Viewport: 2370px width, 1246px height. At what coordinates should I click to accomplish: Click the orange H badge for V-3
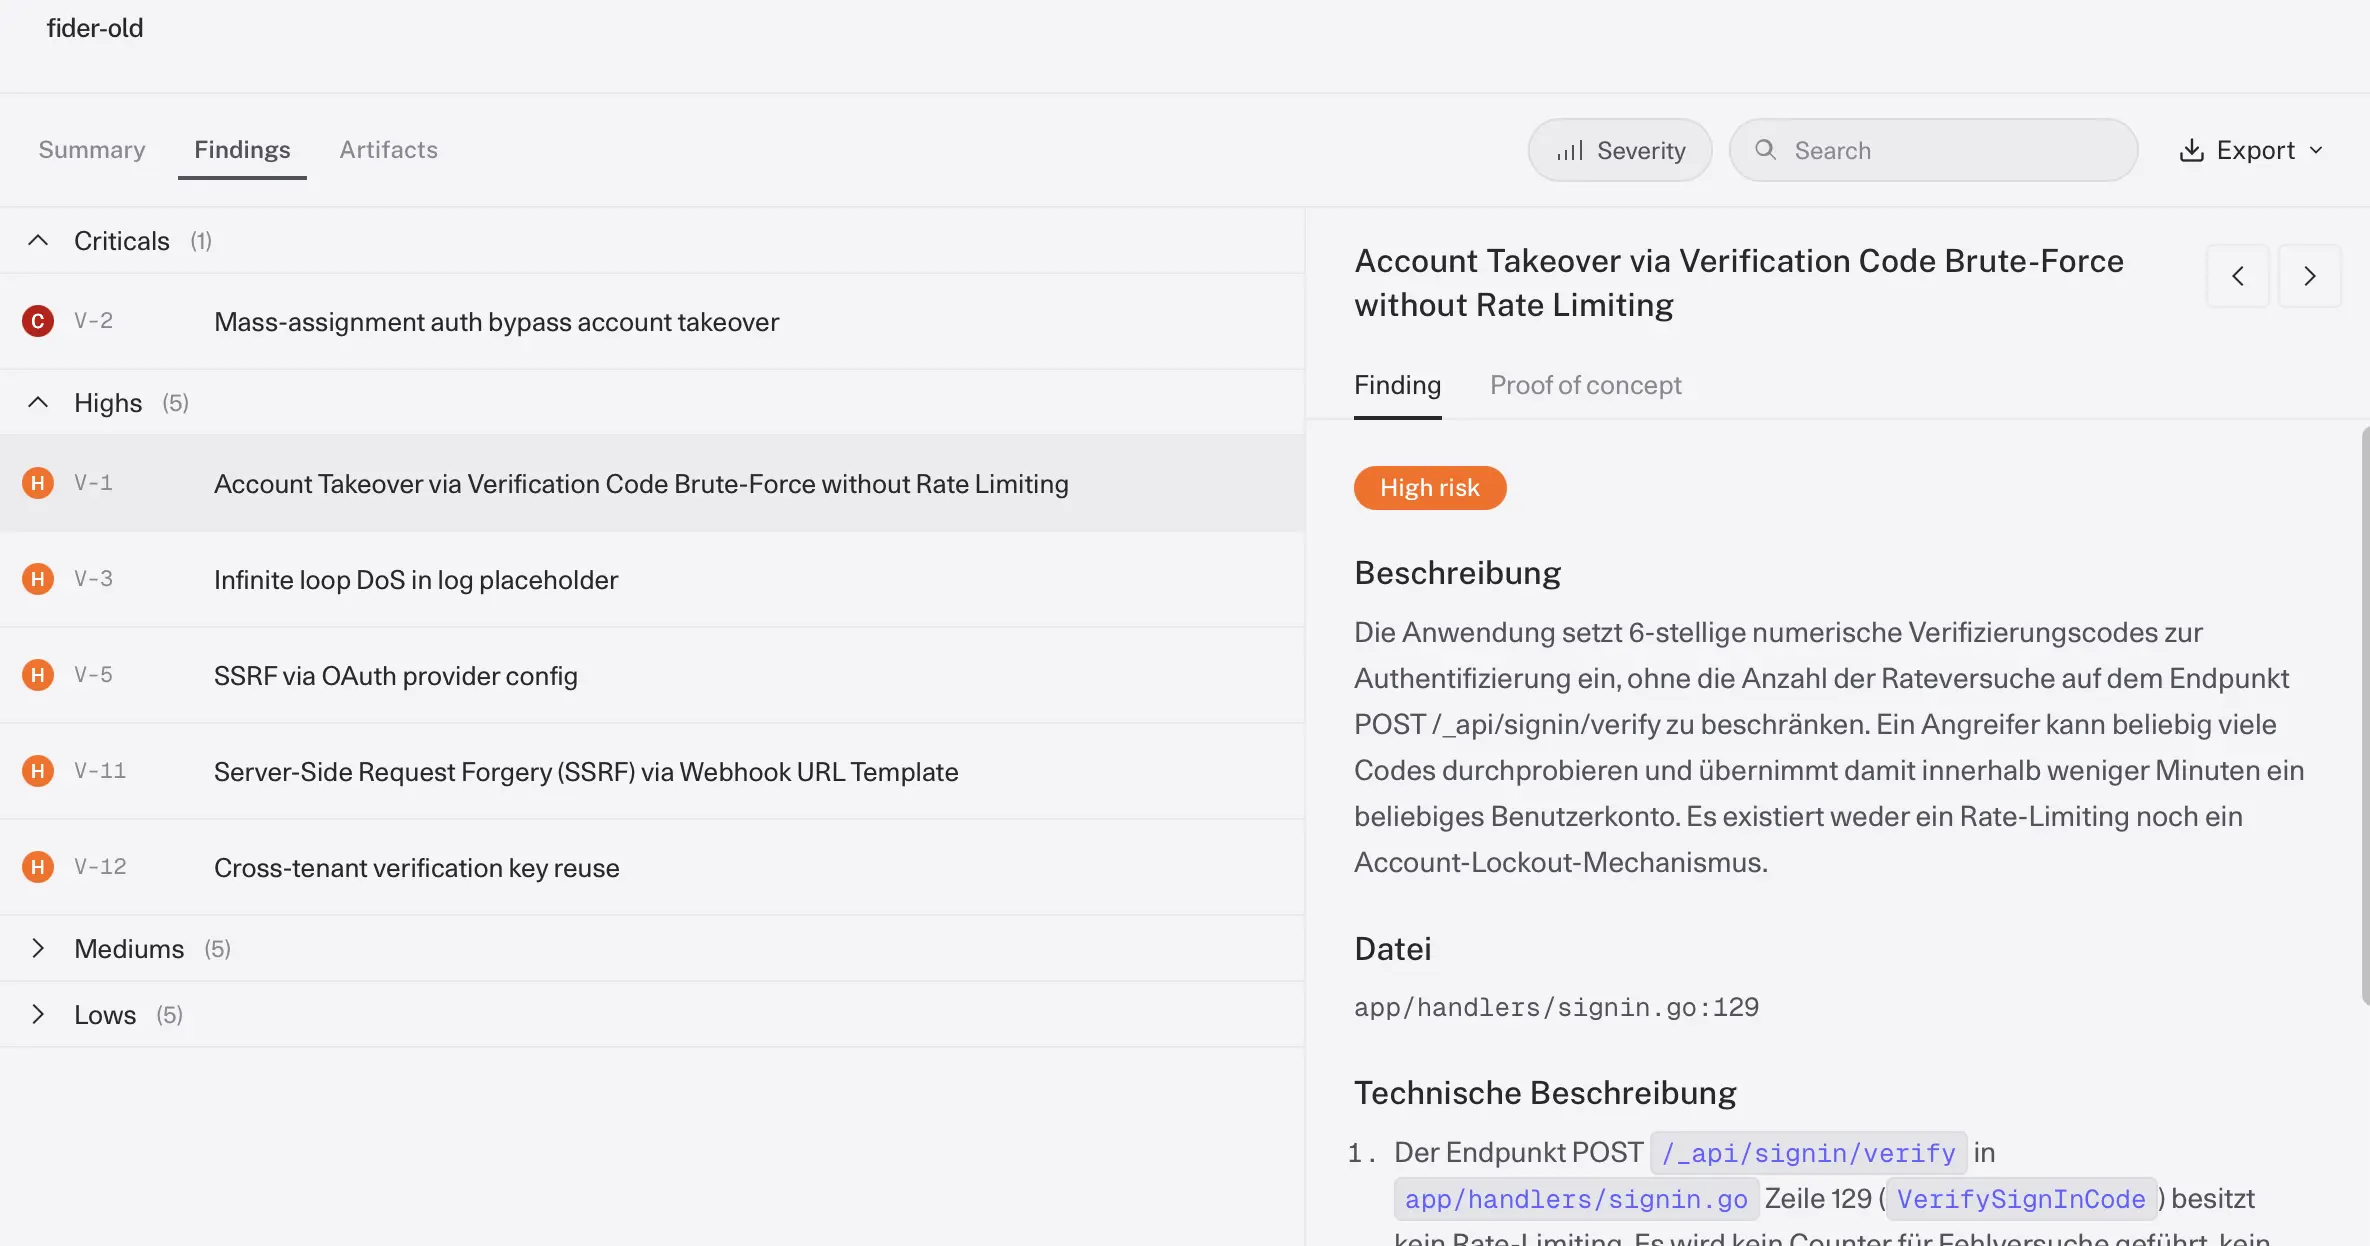click(38, 579)
